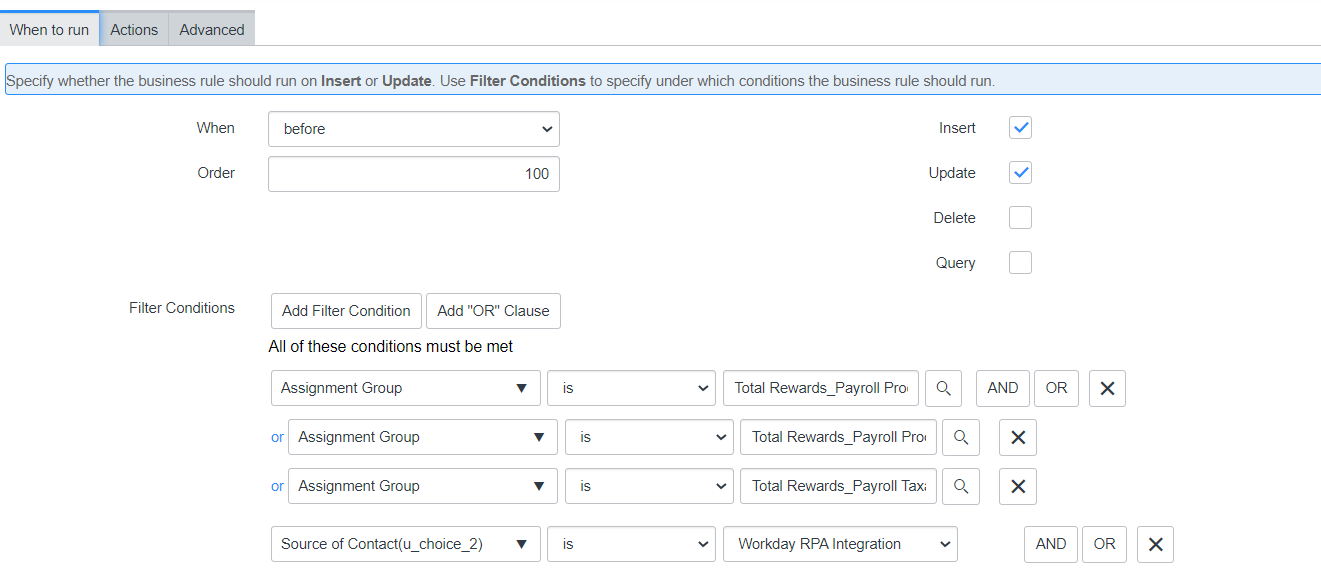
Task: Switch to the Actions tab
Action: [134, 30]
